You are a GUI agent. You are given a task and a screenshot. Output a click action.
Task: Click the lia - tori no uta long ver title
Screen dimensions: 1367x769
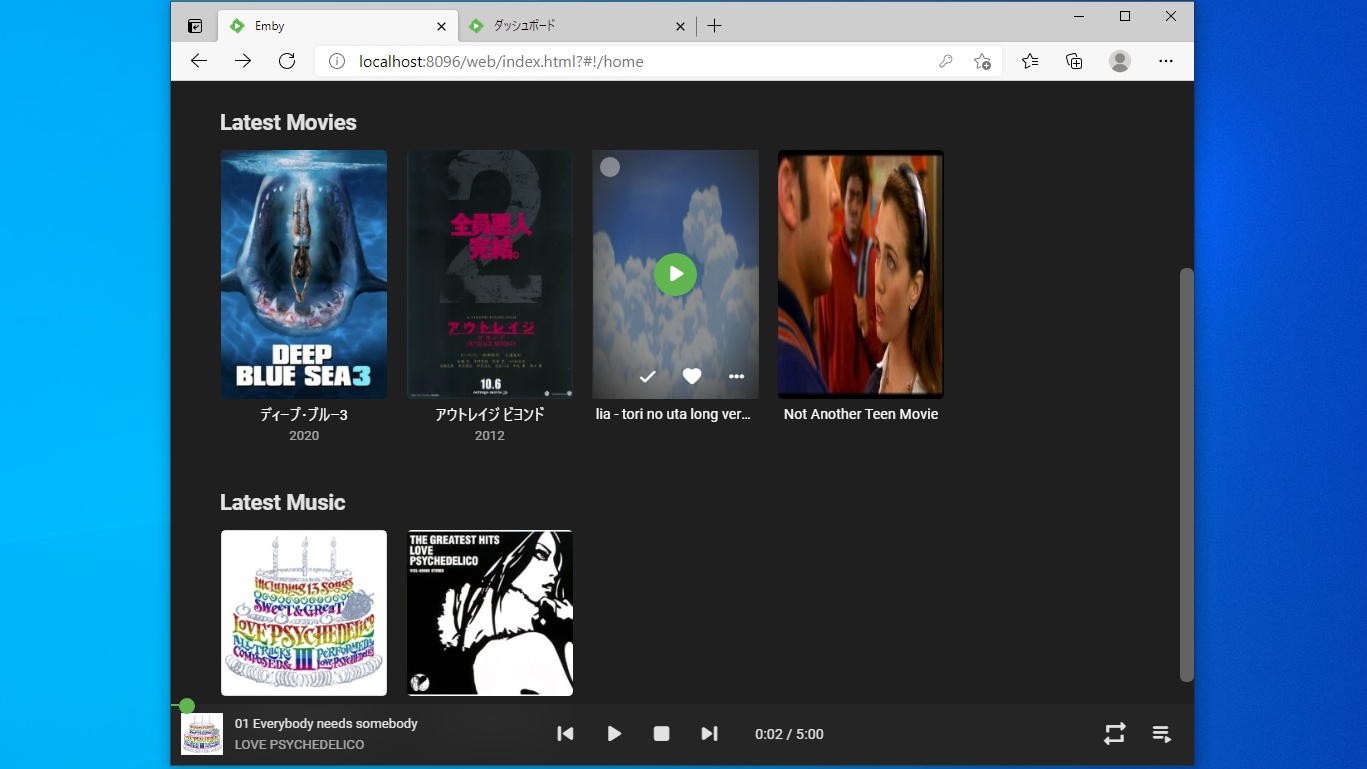coord(673,414)
